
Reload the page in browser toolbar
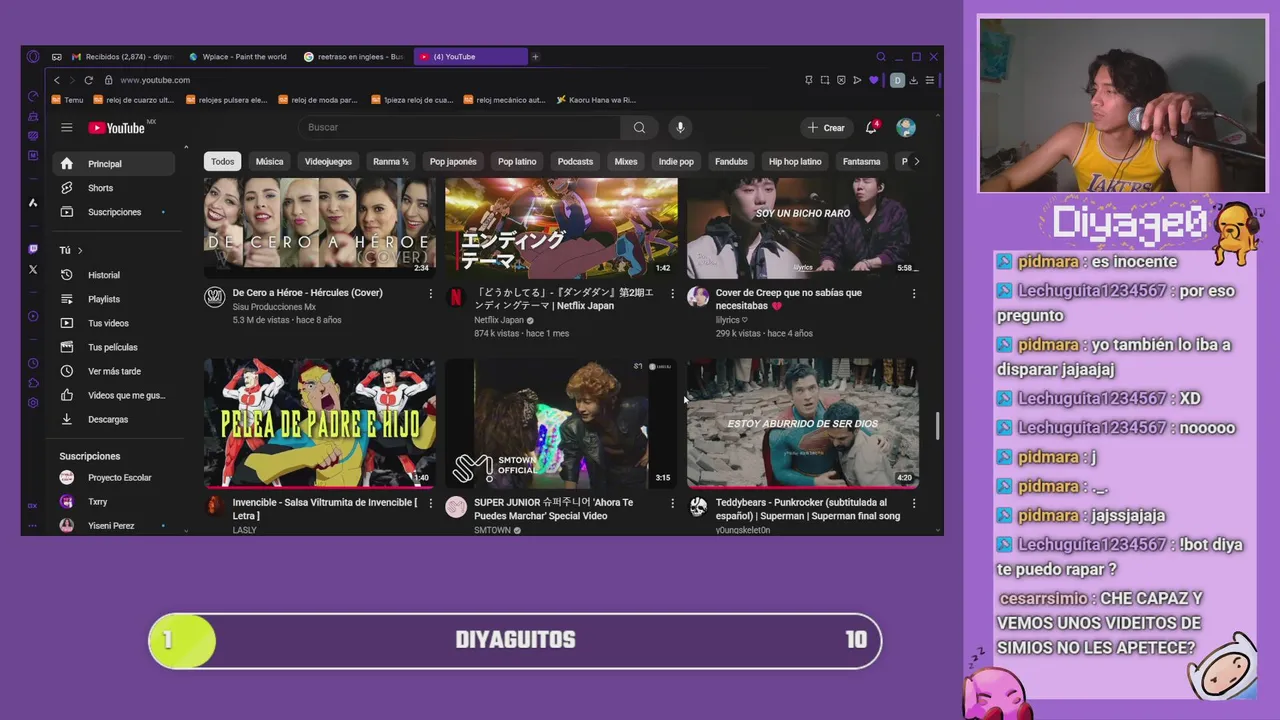(88, 80)
